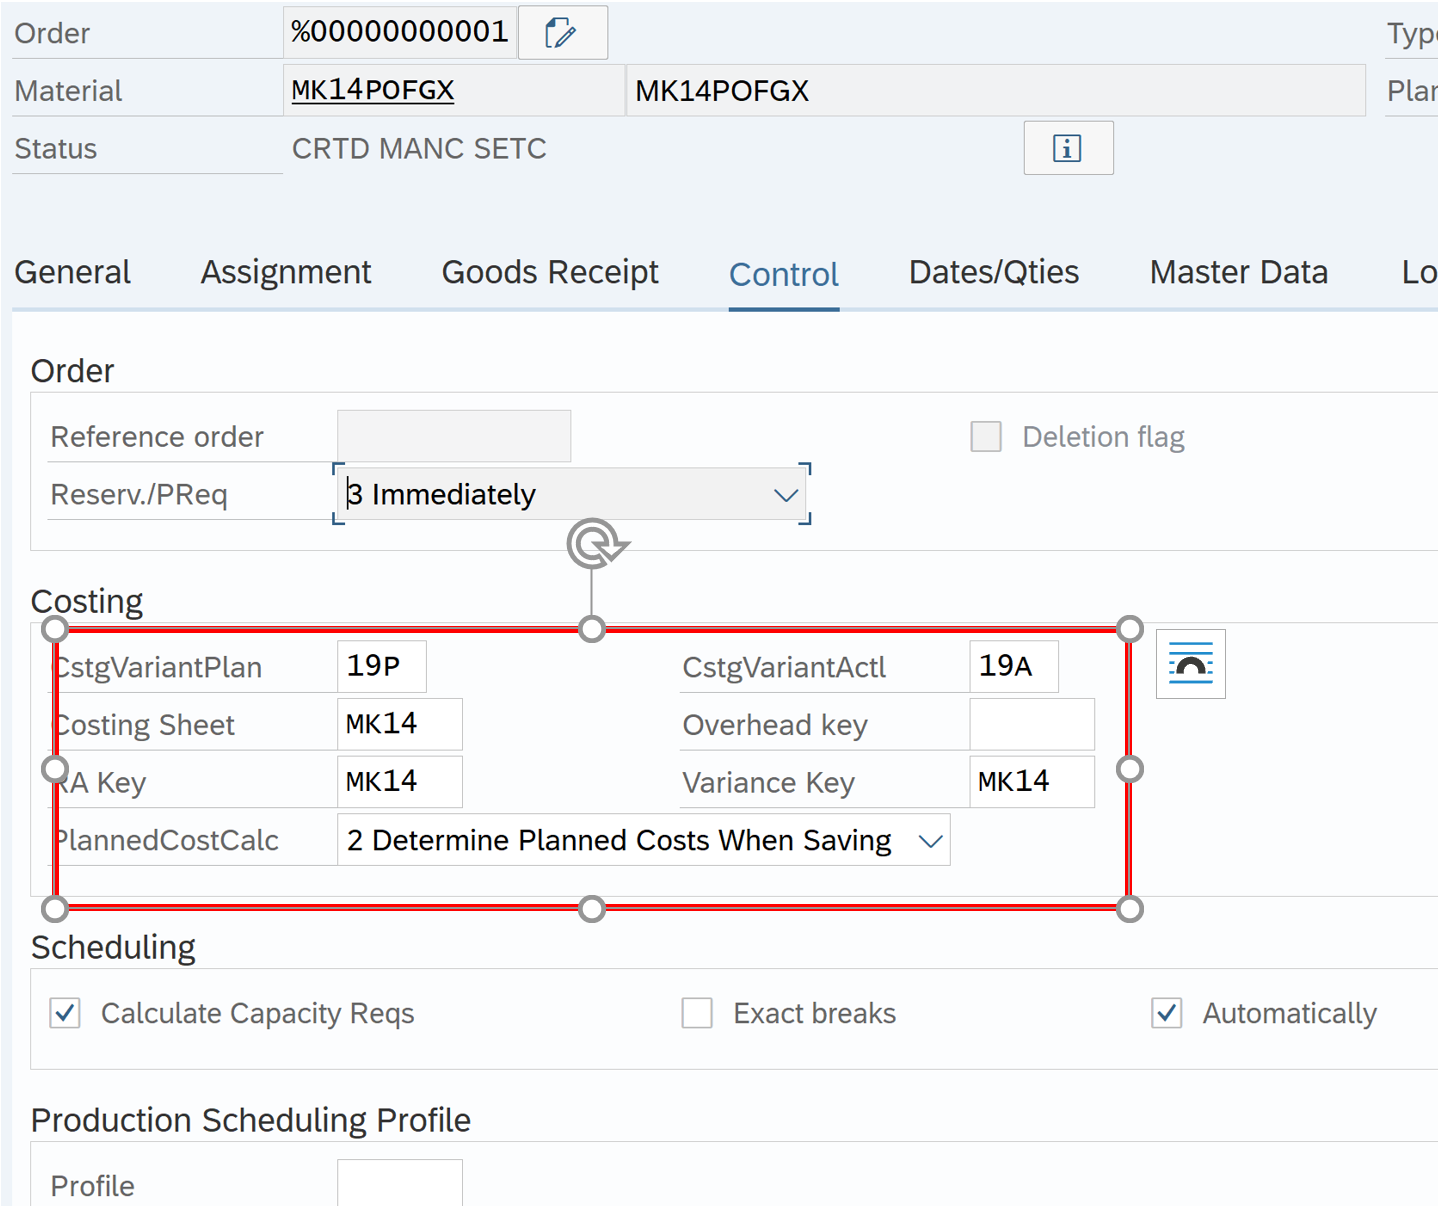This screenshot has width=1438, height=1206.
Task: Open the Dates/Qties tab
Action: pos(993,273)
